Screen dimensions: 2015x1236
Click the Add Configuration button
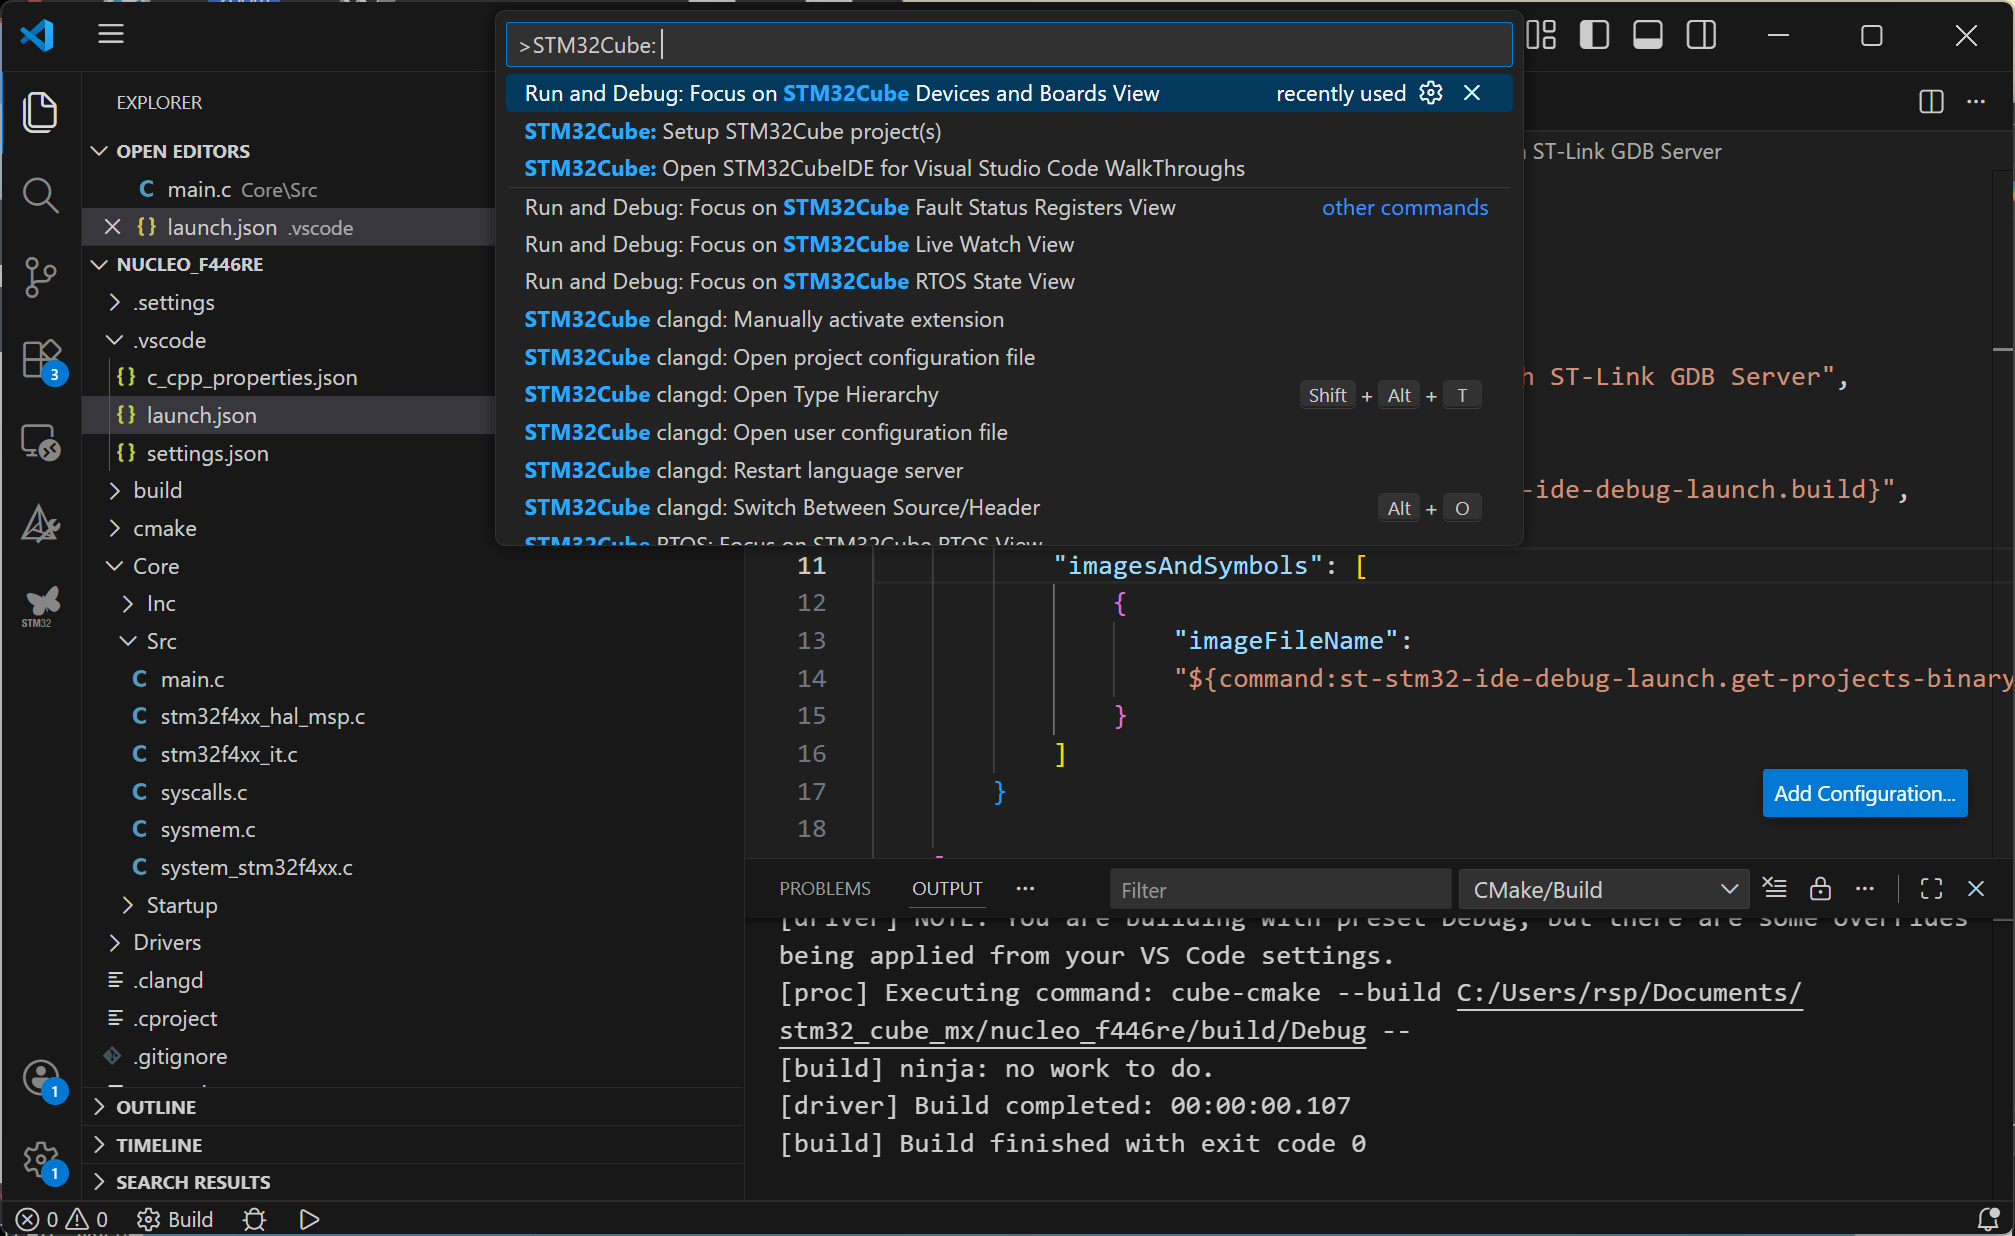click(1864, 793)
